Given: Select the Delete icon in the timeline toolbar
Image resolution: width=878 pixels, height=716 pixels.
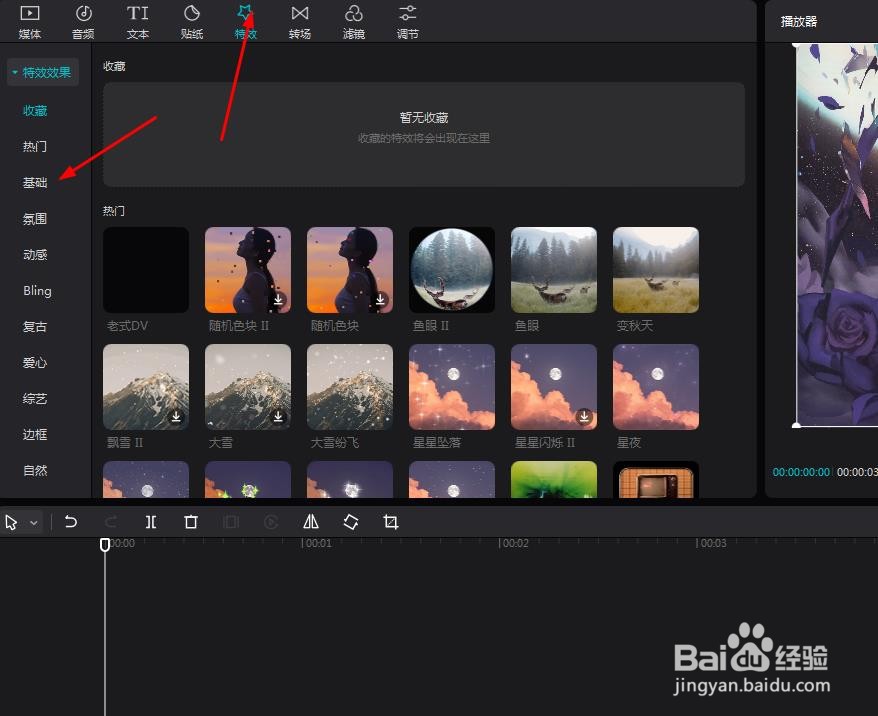Looking at the screenshot, I should tap(191, 521).
